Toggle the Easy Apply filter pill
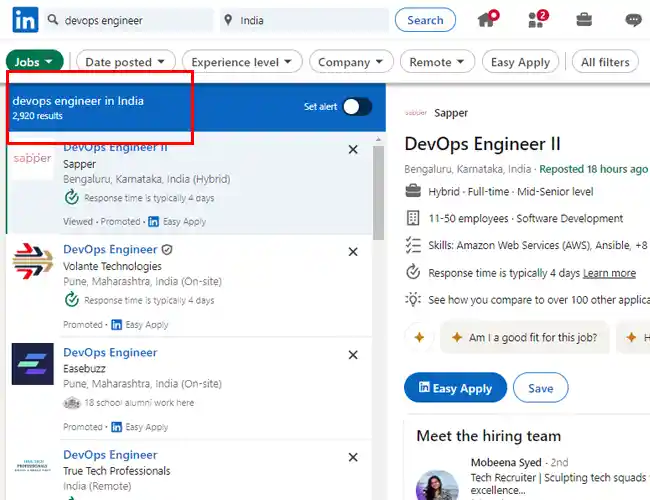This screenshot has height=500, width=650. click(520, 62)
